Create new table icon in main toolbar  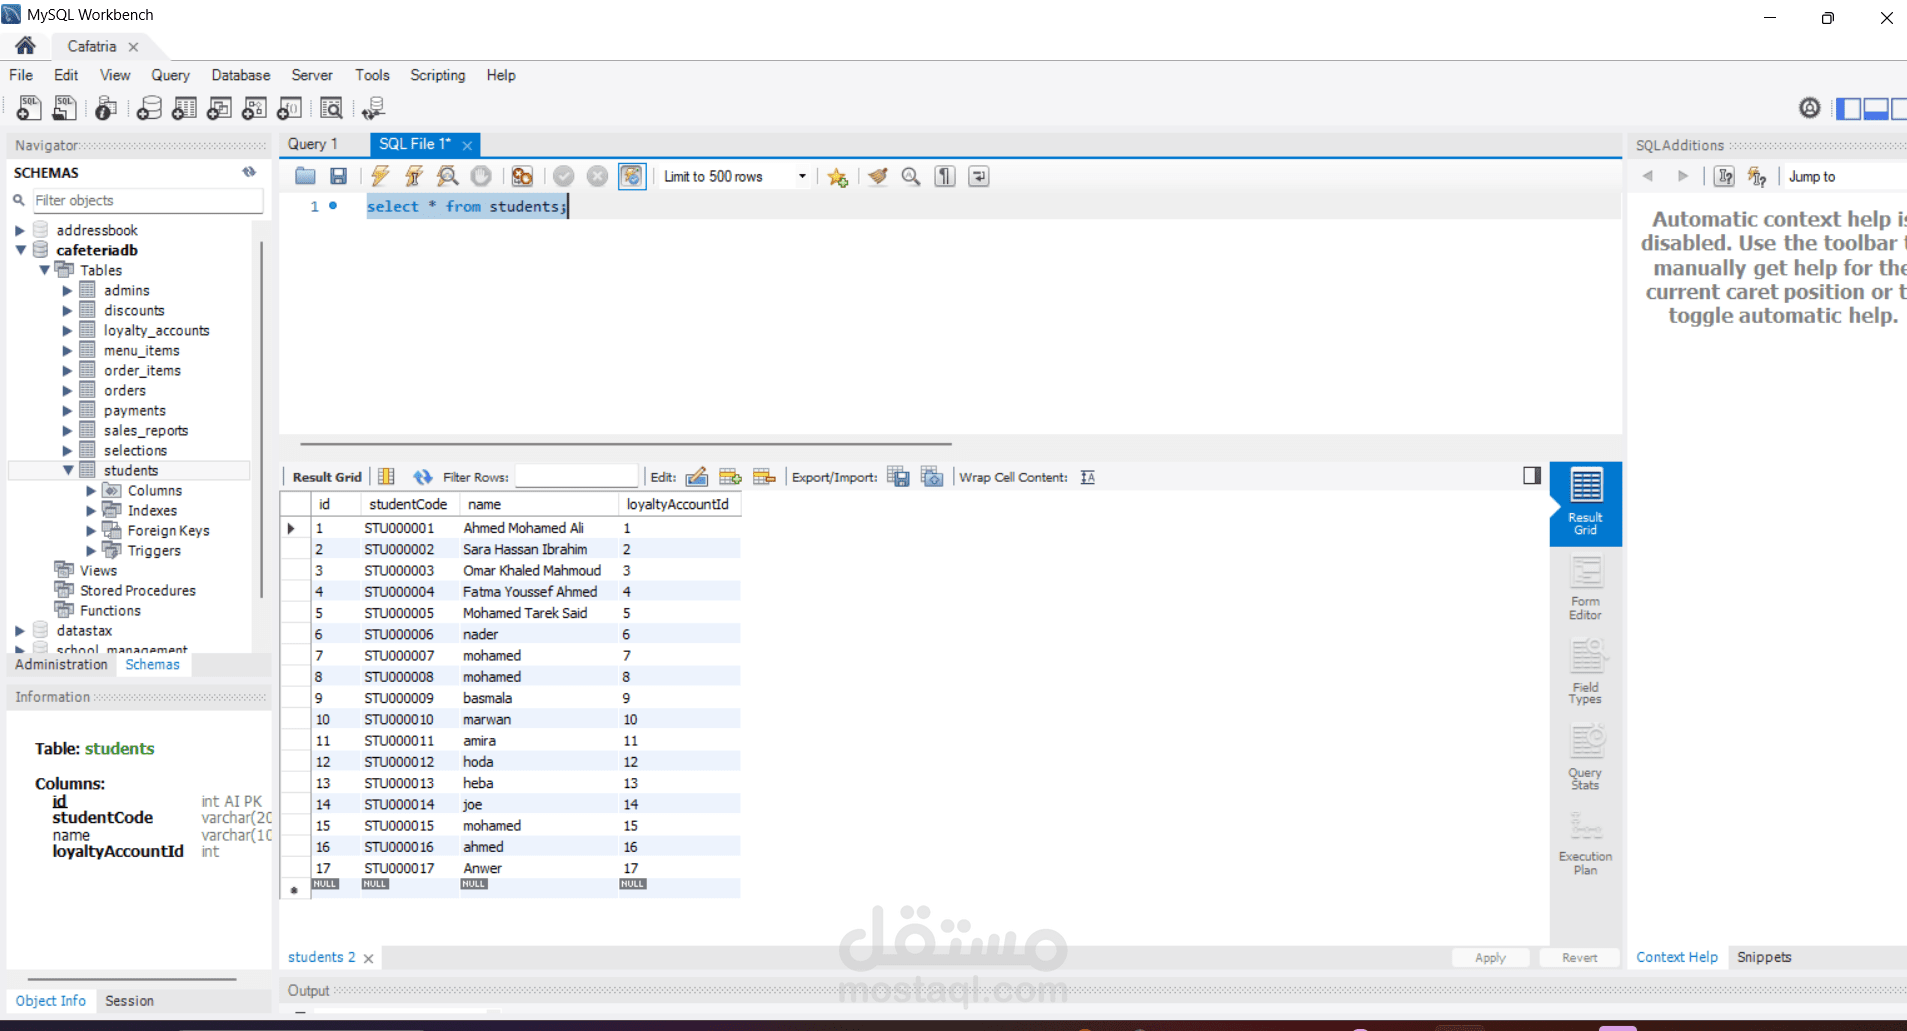point(184,108)
